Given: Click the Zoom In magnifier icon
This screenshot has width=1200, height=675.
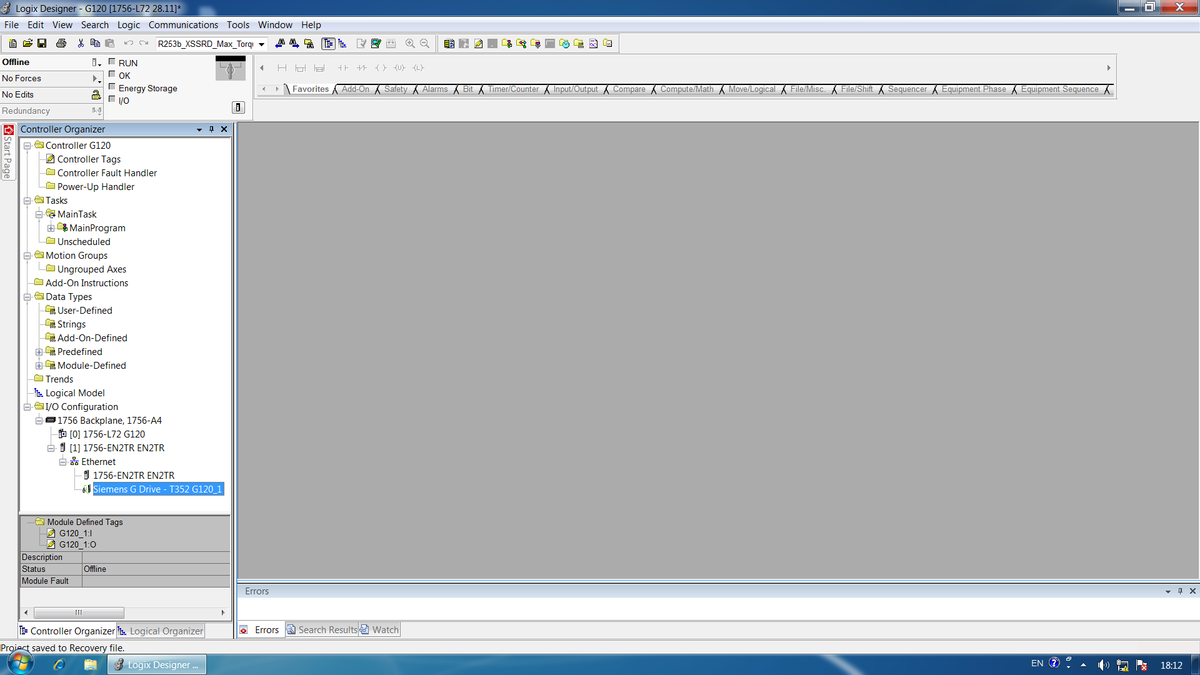Looking at the screenshot, I should (410, 44).
